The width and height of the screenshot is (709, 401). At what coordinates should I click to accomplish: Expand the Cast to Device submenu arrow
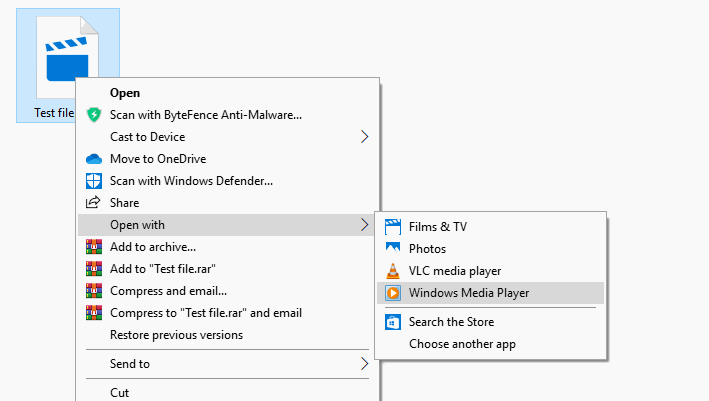[x=364, y=137]
